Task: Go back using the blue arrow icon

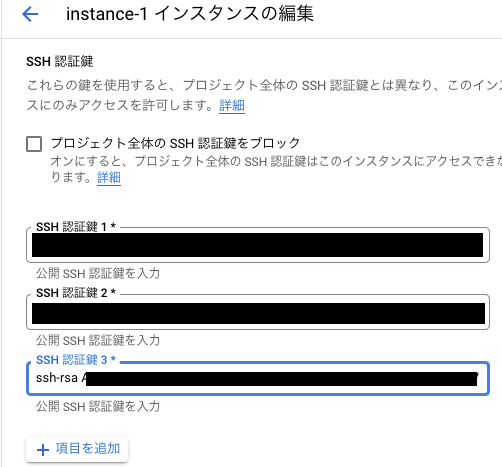Action: pyautogui.click(x=30, y=14)
